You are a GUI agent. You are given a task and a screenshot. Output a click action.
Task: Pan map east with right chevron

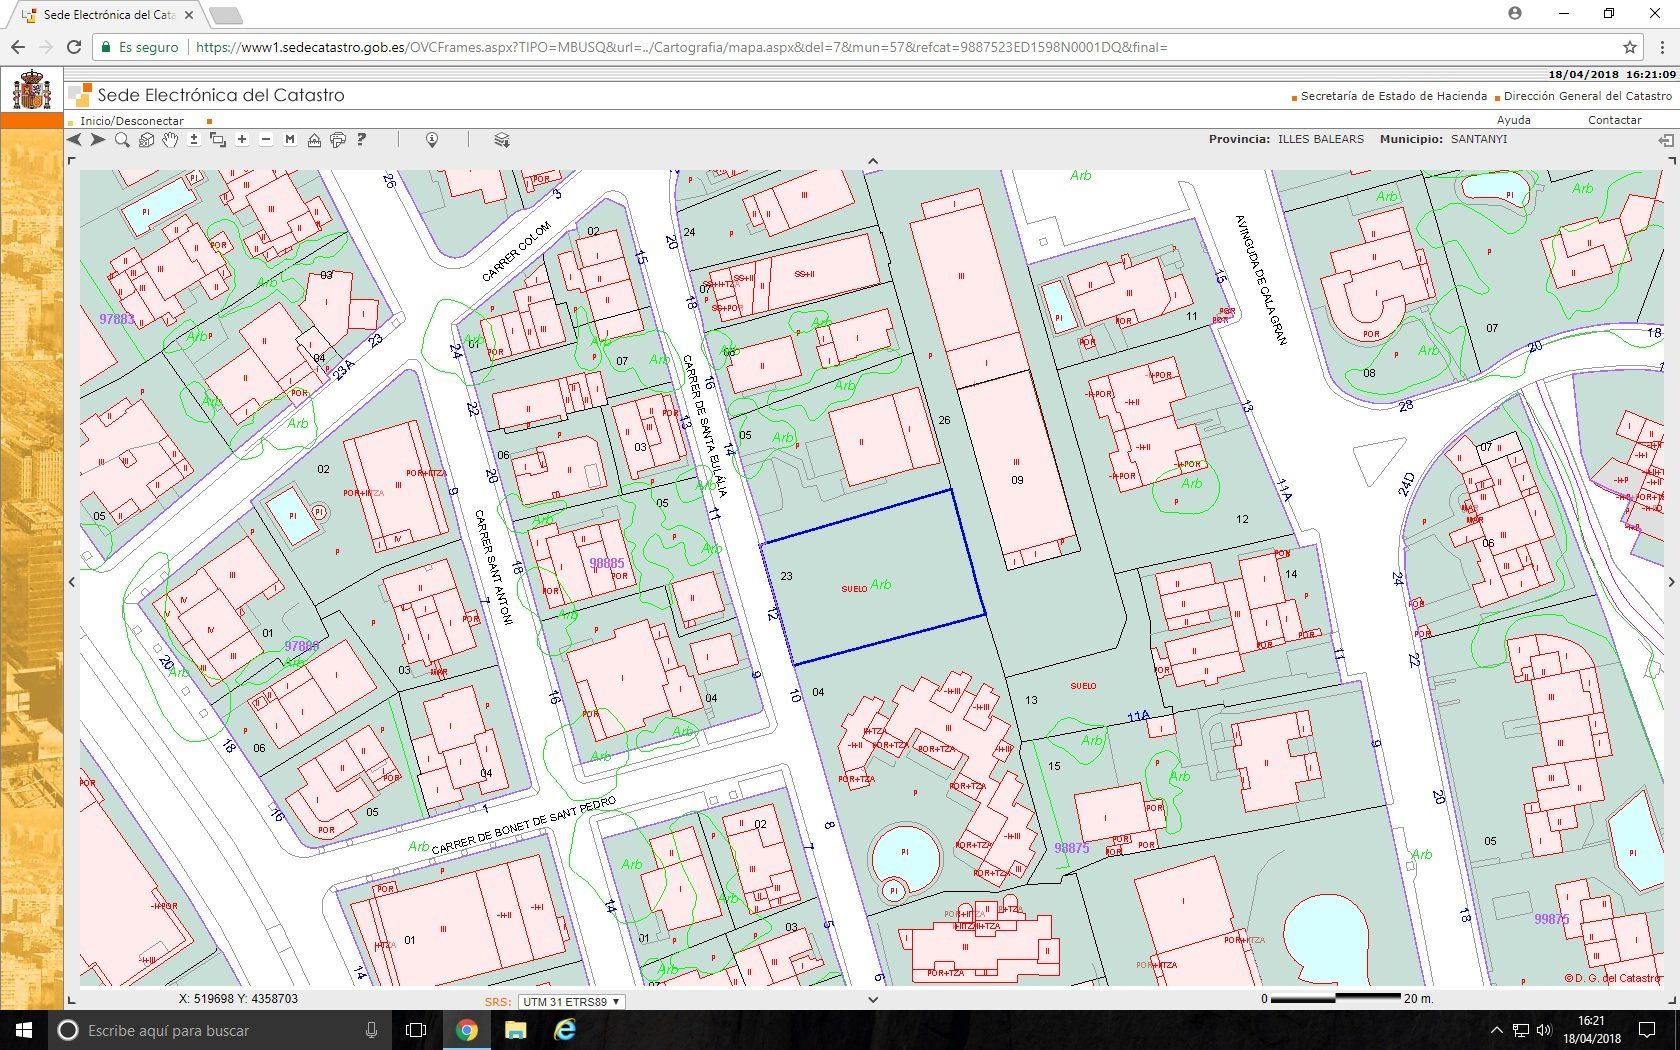[1671, 582]
